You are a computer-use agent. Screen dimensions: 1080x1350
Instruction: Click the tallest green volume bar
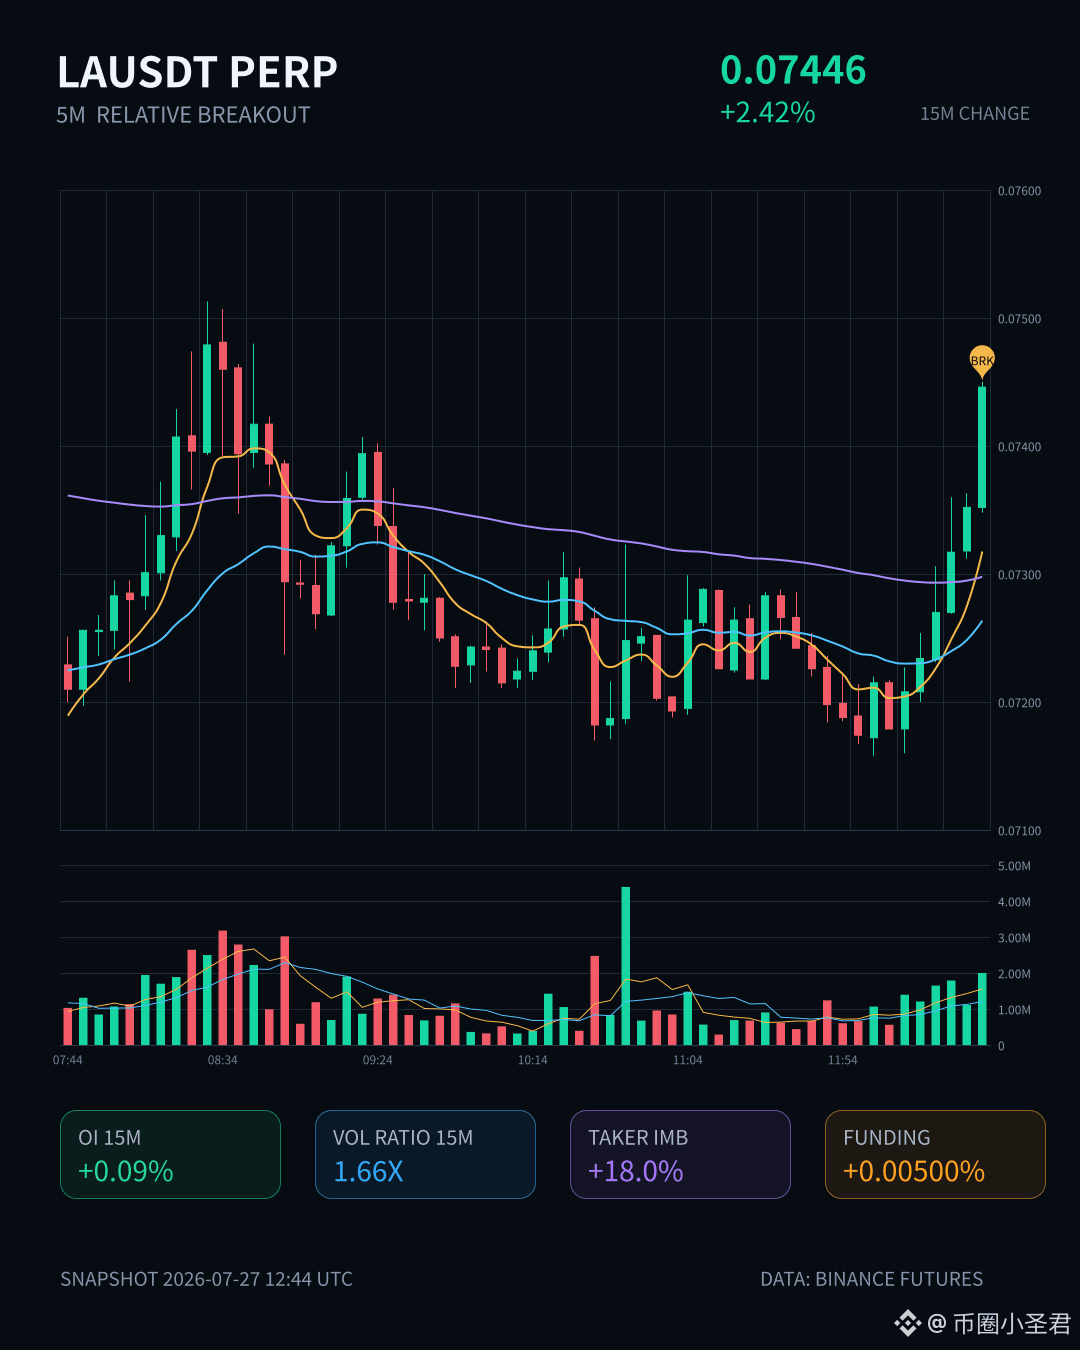point(626,966)
